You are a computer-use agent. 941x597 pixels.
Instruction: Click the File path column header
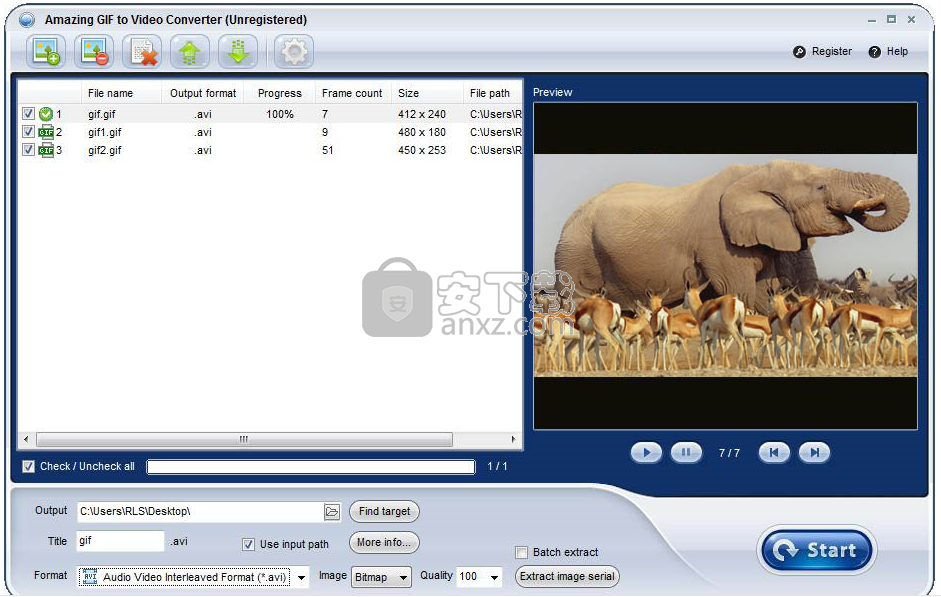492,93
